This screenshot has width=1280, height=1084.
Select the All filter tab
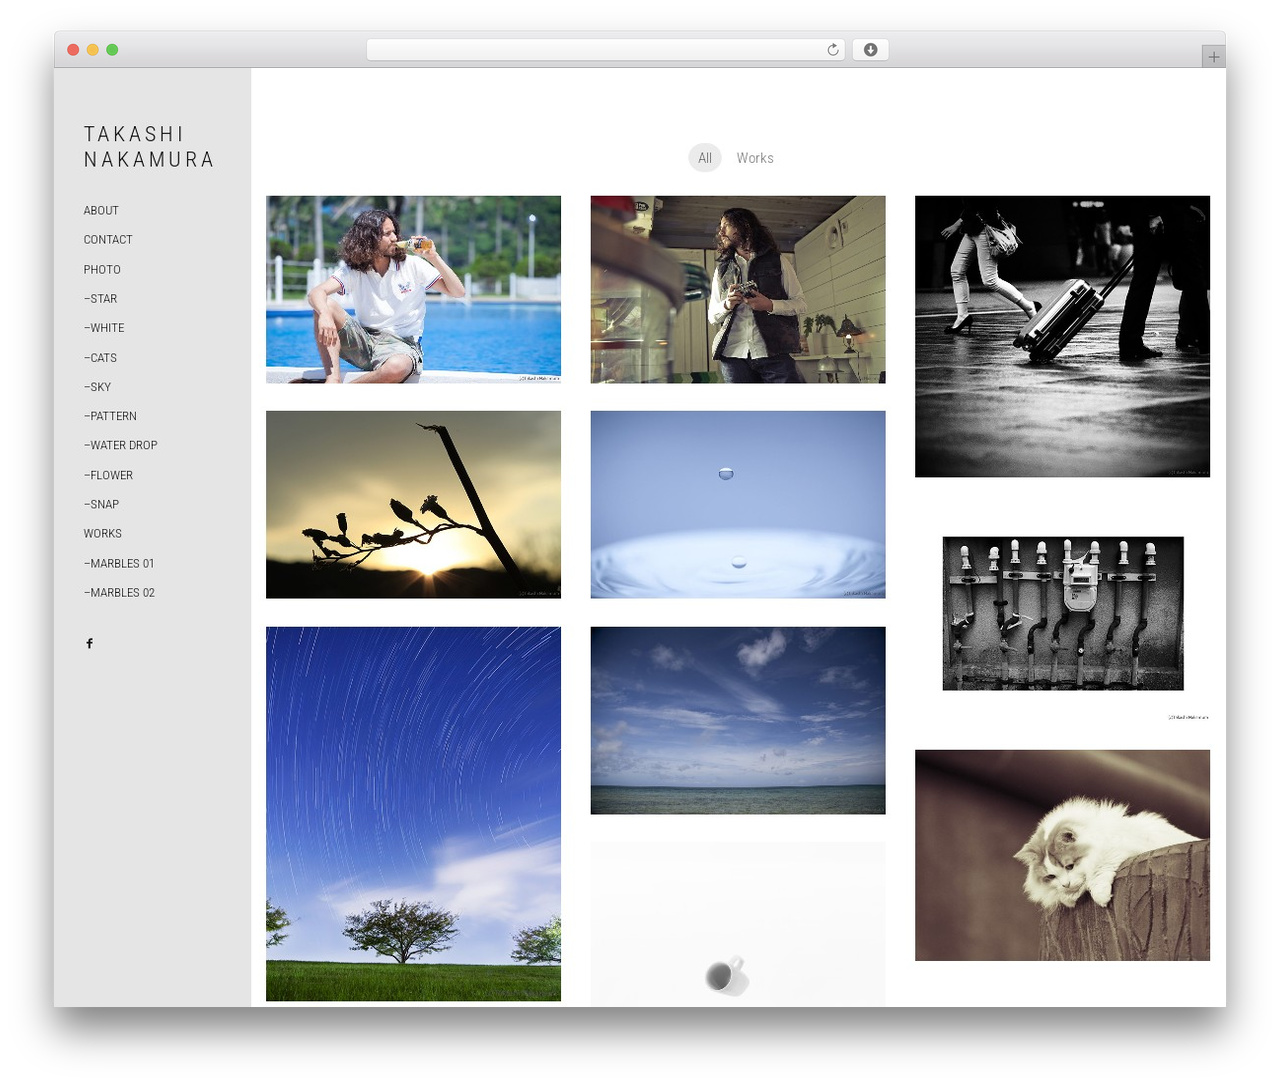[705, 158]
